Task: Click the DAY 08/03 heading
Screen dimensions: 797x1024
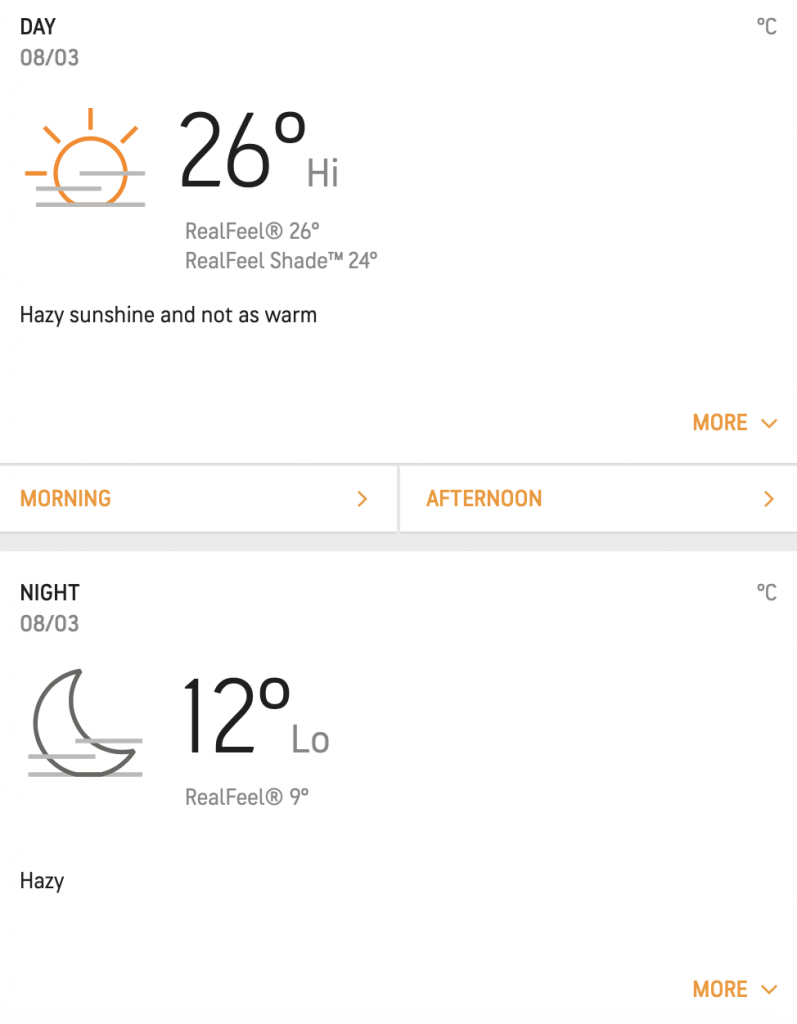Action: [50, 42]
